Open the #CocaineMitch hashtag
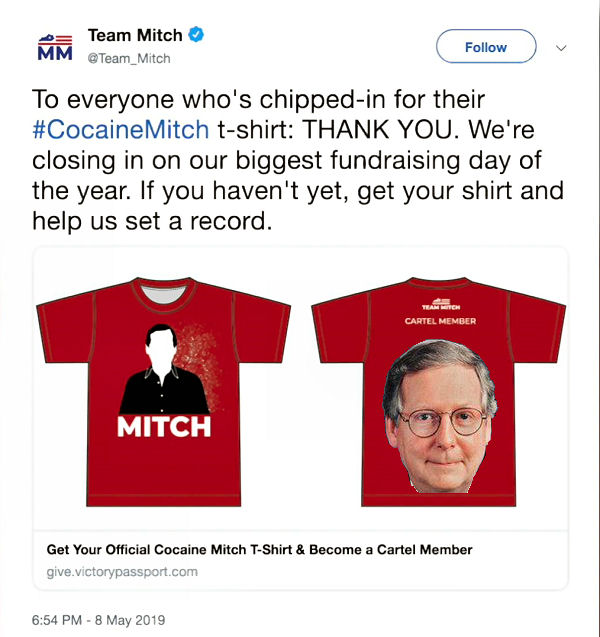Image resolution: width=600 pixels, height=637 pixels. [121, 130]
